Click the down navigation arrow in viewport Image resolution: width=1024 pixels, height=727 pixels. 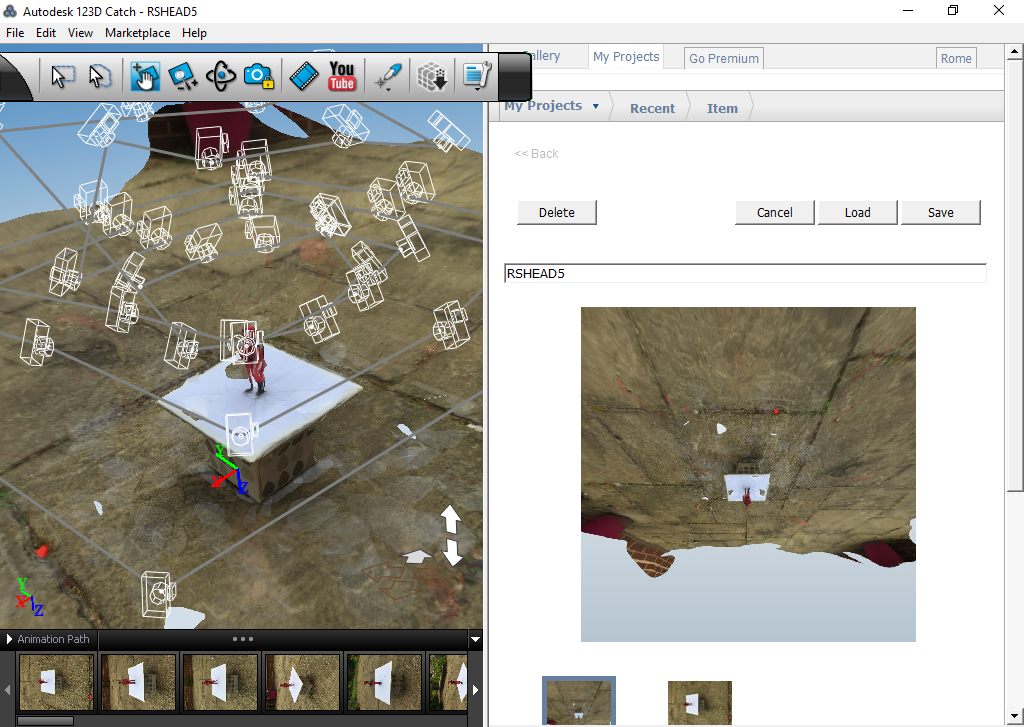pos(453,551)
